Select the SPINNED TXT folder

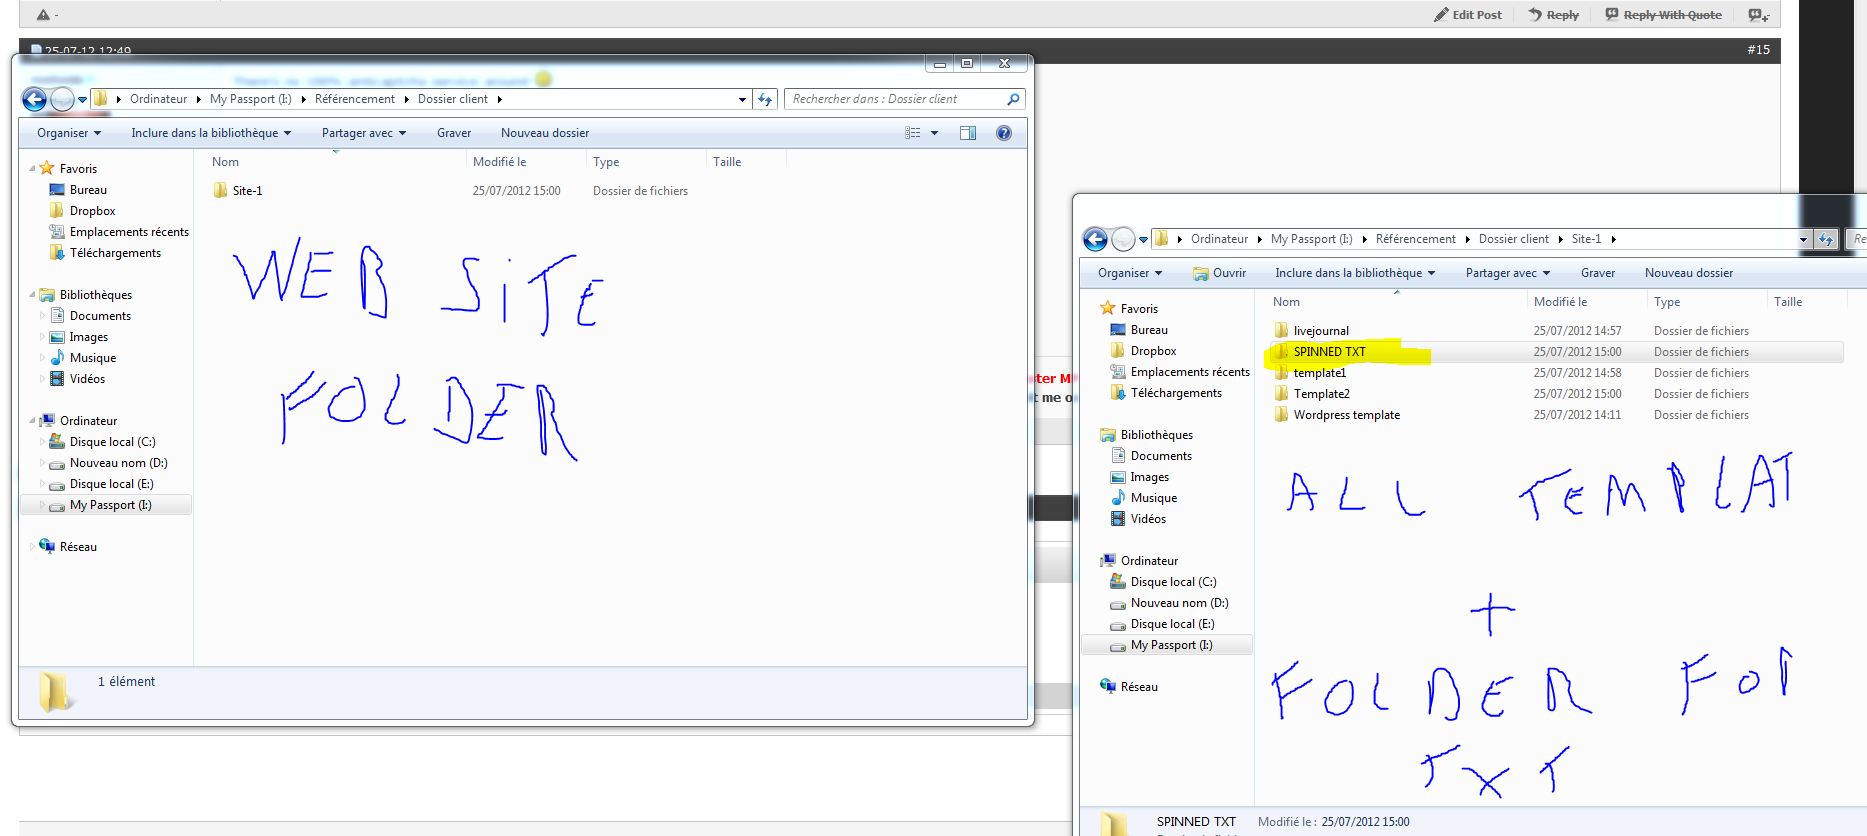click(1319, 352)
